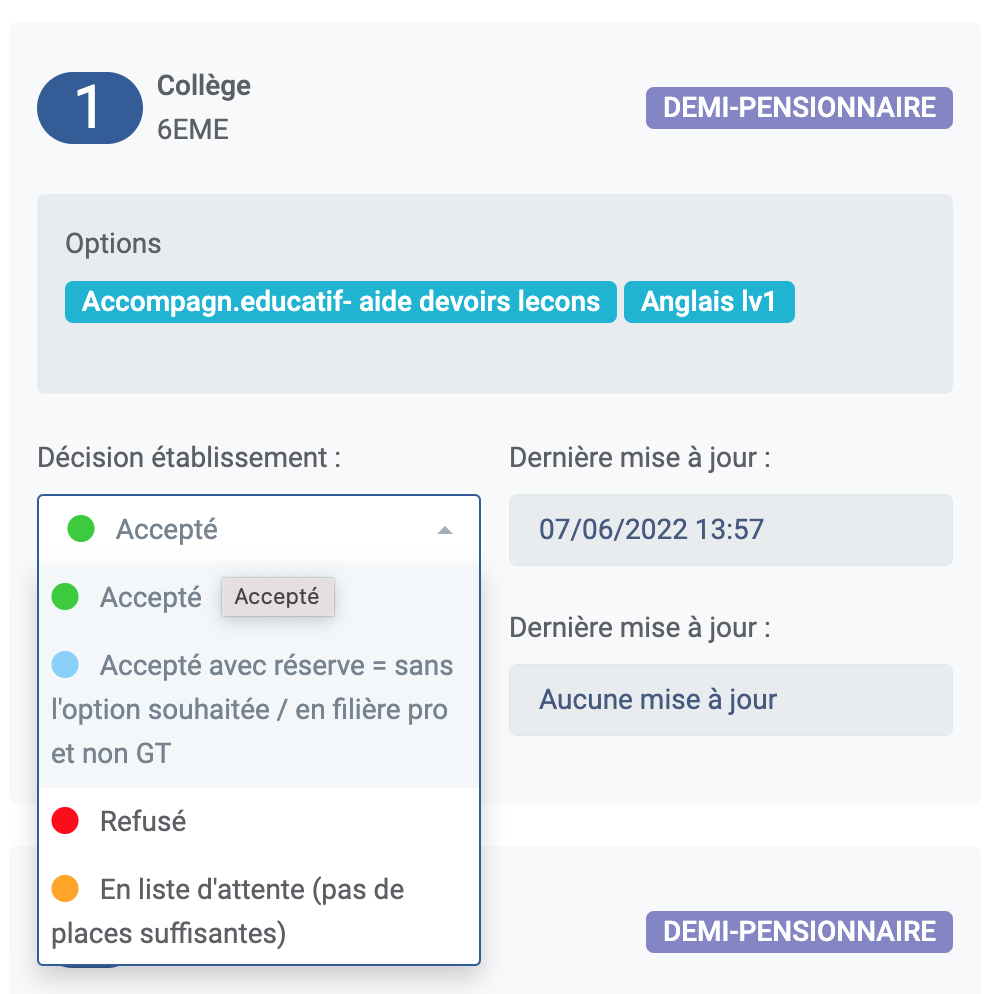The width and height of the screenshot is (1000, 994).
Task: Collapse the Décision établissement dropdown arrow
Action: point(445,530)
